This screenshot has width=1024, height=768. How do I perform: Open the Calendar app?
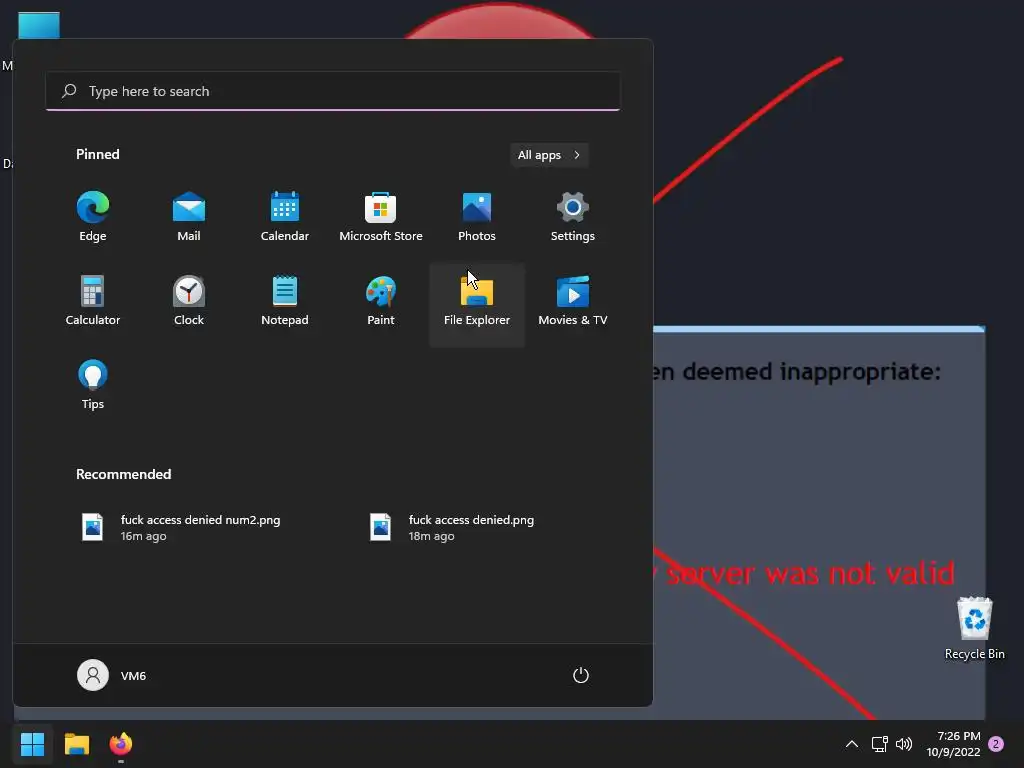pos(285,217)
